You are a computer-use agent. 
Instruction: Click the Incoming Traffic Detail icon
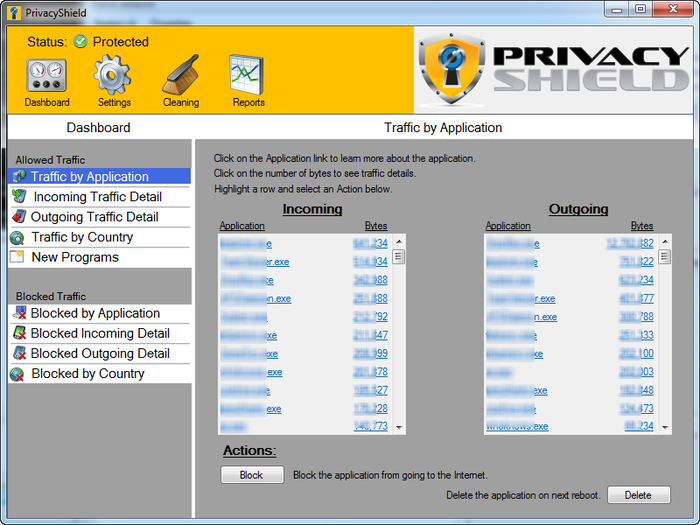tap(19, 196)
